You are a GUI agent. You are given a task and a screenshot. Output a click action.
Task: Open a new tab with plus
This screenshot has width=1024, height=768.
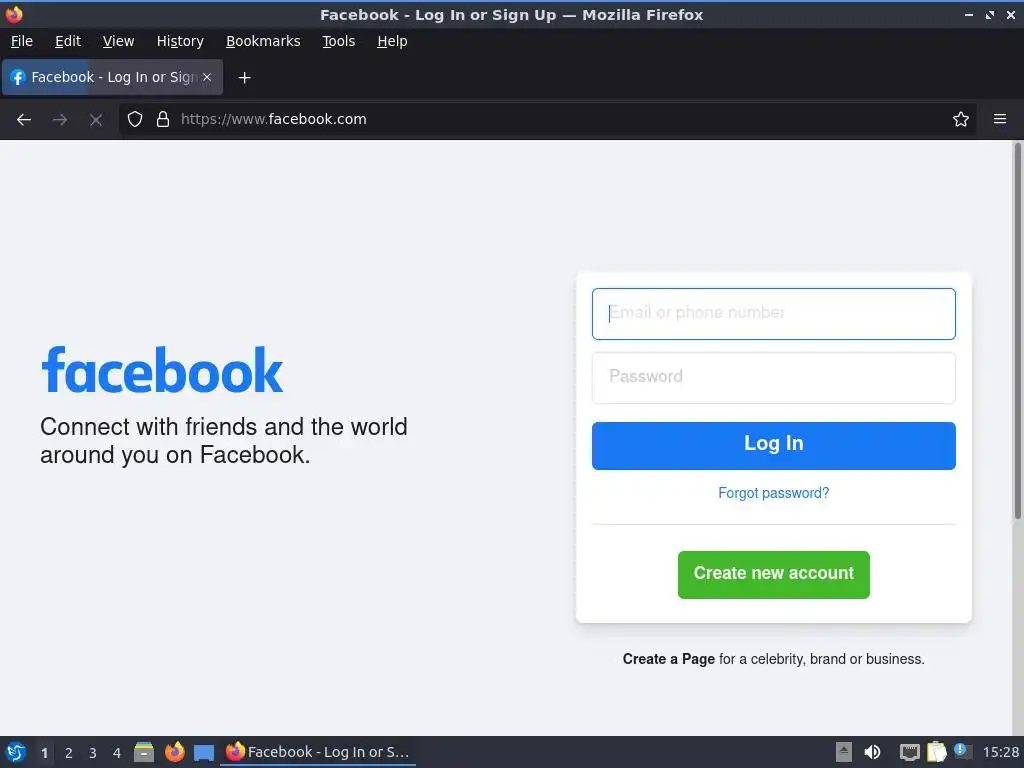(x=244, y=78)
